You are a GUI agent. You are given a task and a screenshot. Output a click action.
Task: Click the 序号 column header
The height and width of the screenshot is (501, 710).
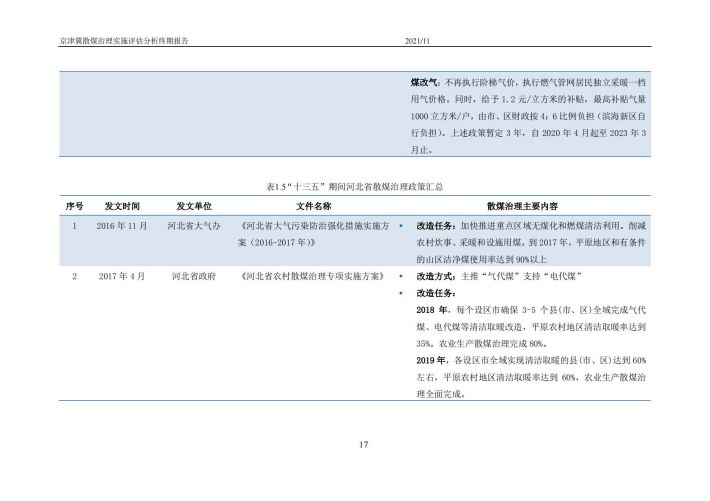point(74,206)
